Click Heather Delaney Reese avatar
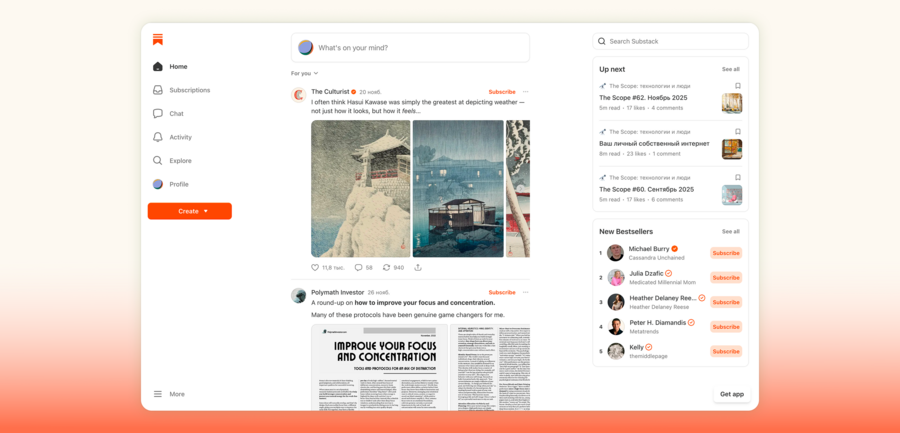The height and width of the screenshot is (433, 900). click(x=615, y=302)
